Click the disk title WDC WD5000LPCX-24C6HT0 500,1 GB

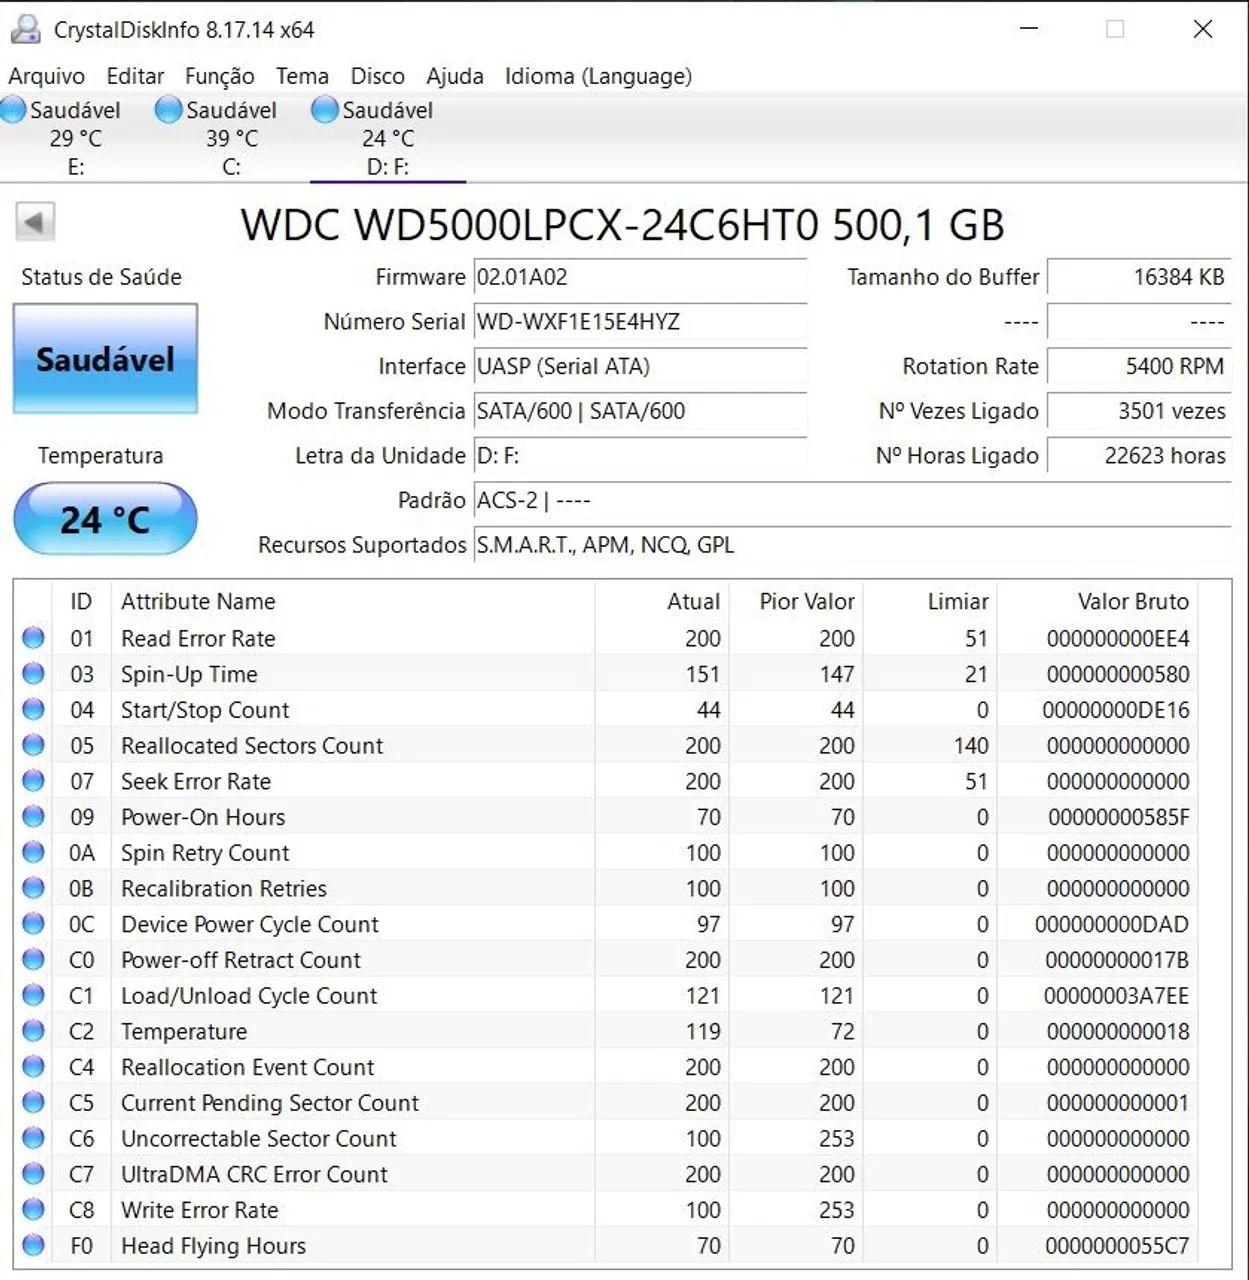click(622, 225)
